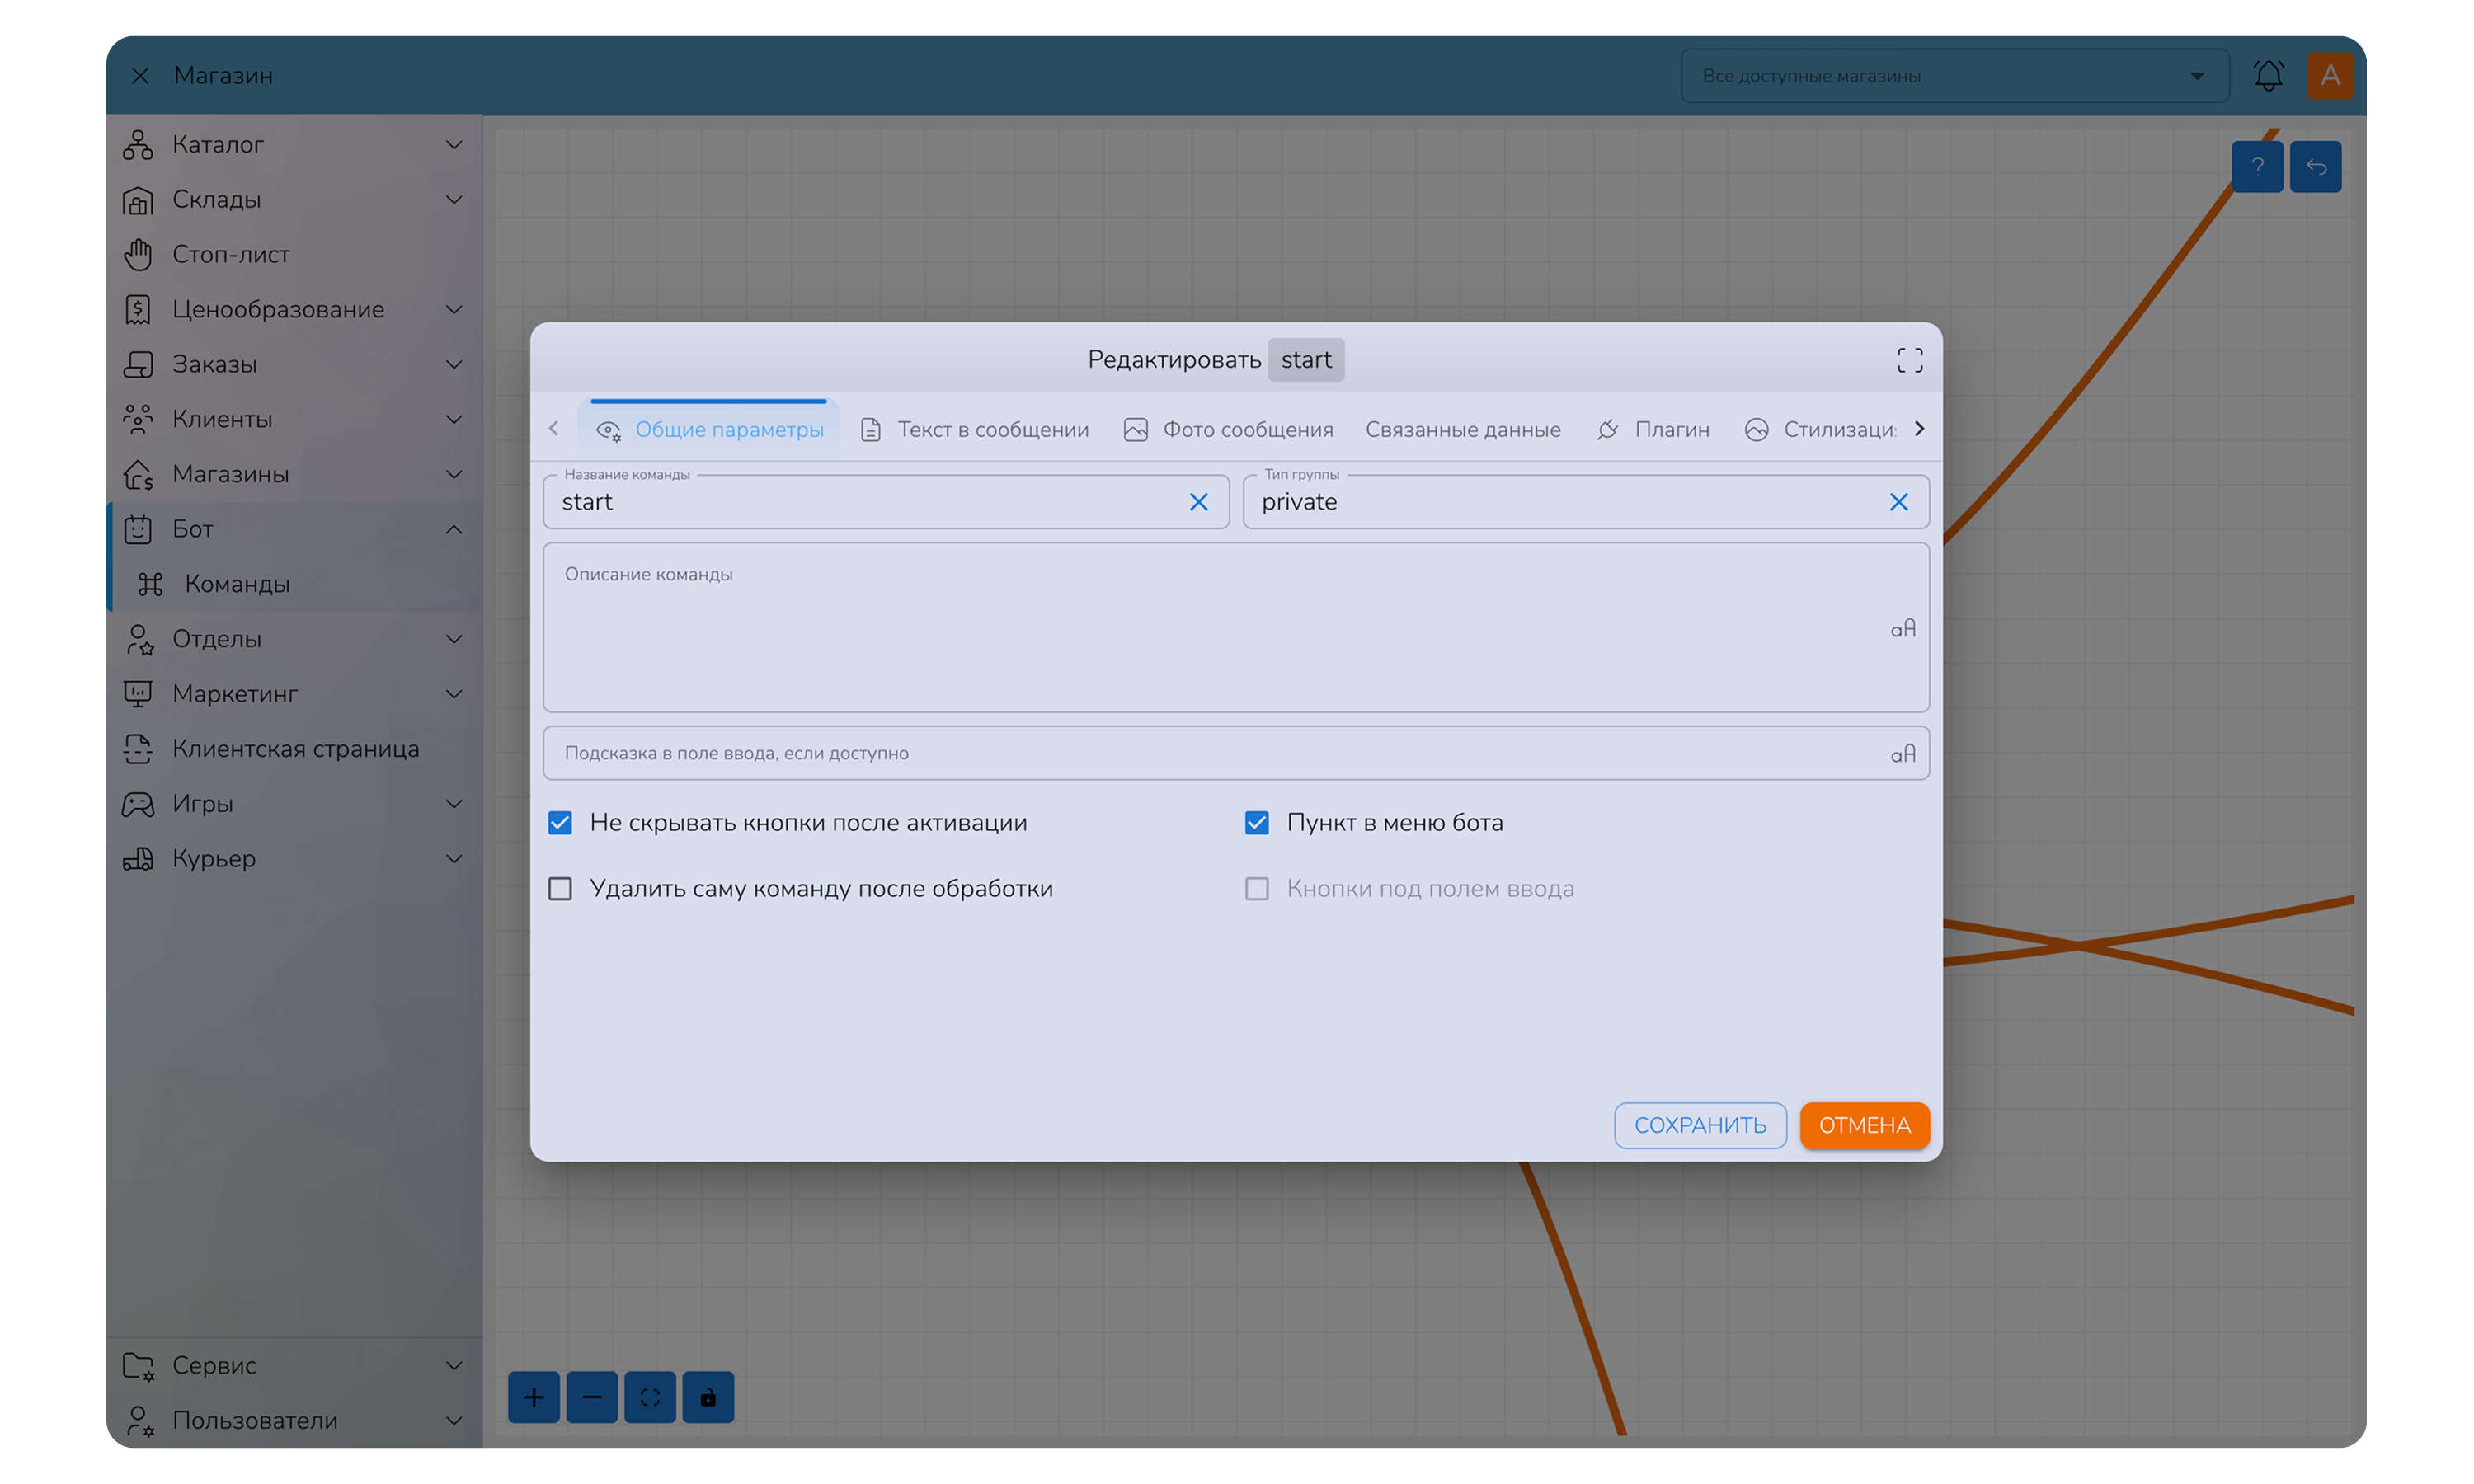Click the help question mark button
This screenshot has height=1484, width=2474.
2257,166
